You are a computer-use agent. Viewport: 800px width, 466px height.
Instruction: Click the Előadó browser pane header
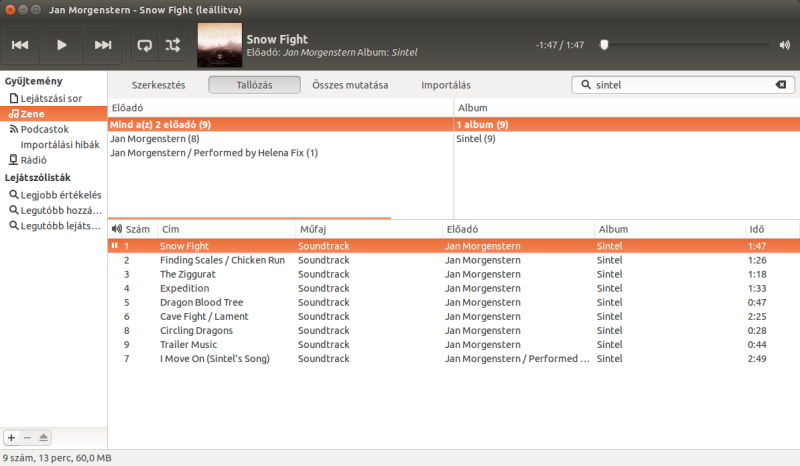click(x=280, y=108)
